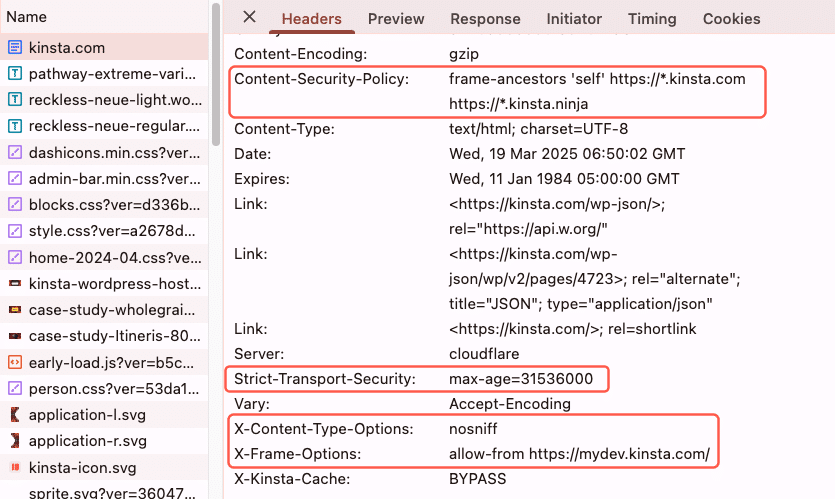Select the style.css?ver=a2678d request
This screenshot has width=835, height=499.
coord(104,231)
